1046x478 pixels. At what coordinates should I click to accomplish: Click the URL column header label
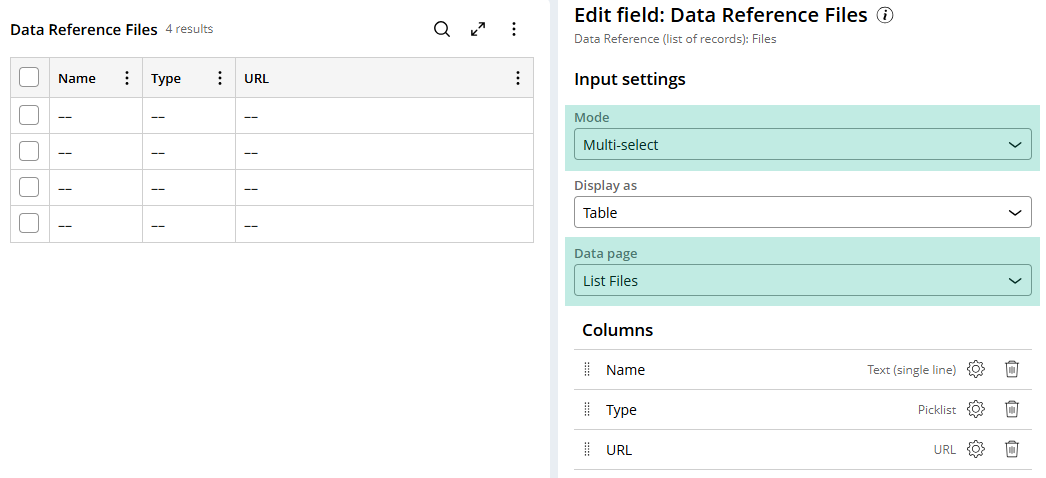click(257, 79)
